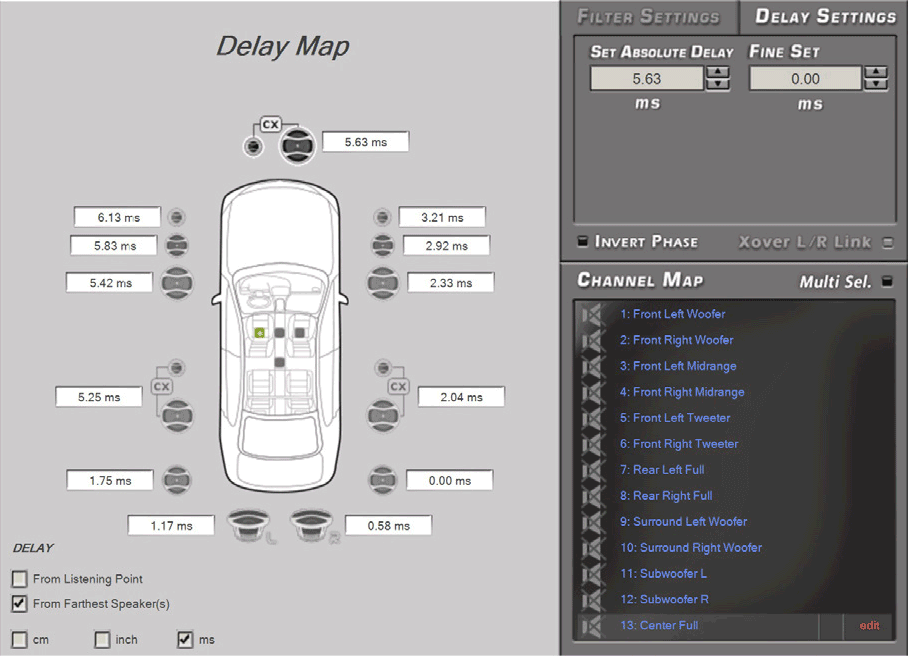The height and width of the screenshot is (657, 913).
Task: Select surround left woofer speaker icon
Action: 176,481
